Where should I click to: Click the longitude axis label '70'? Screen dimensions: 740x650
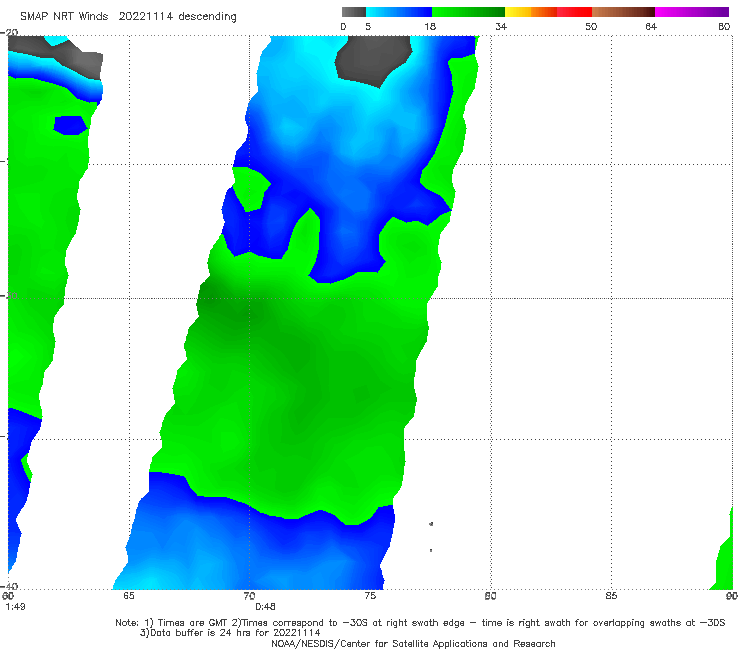249,596
